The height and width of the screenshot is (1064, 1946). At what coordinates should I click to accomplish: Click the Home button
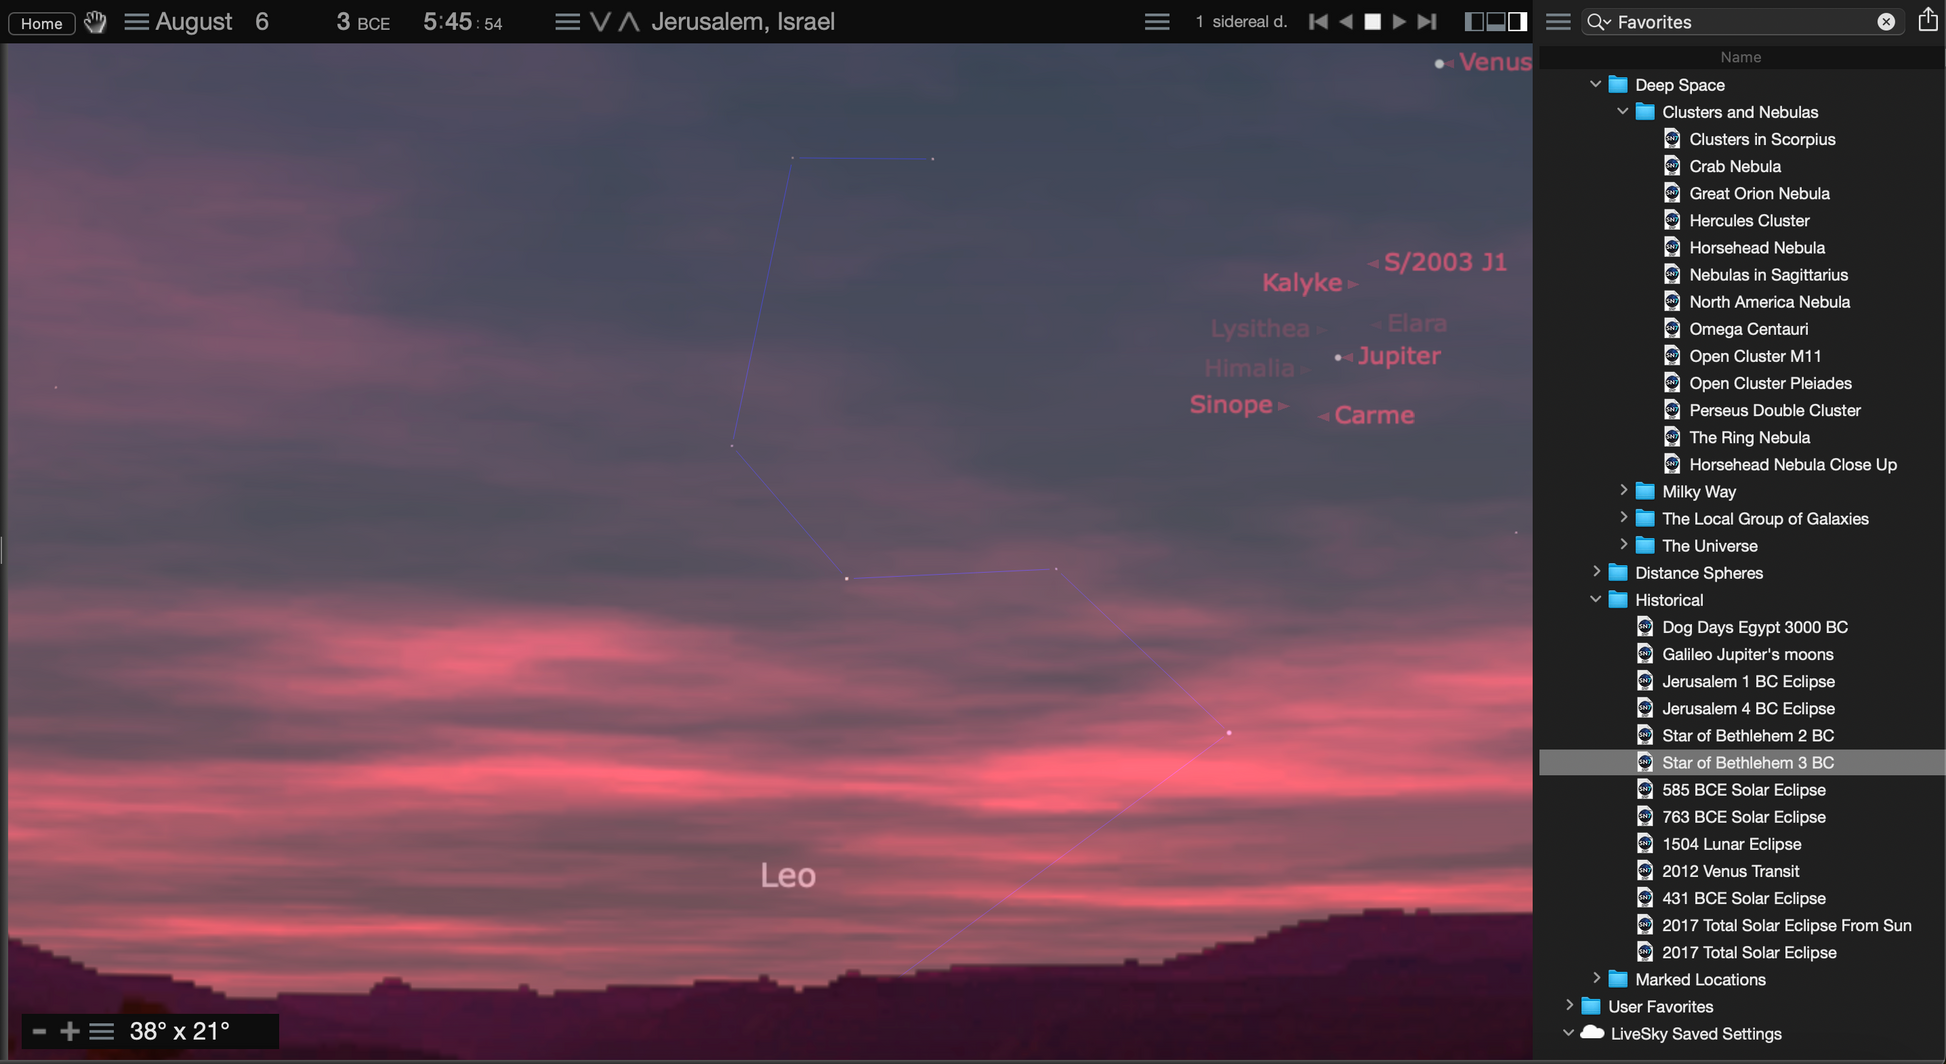pos(41,23)
